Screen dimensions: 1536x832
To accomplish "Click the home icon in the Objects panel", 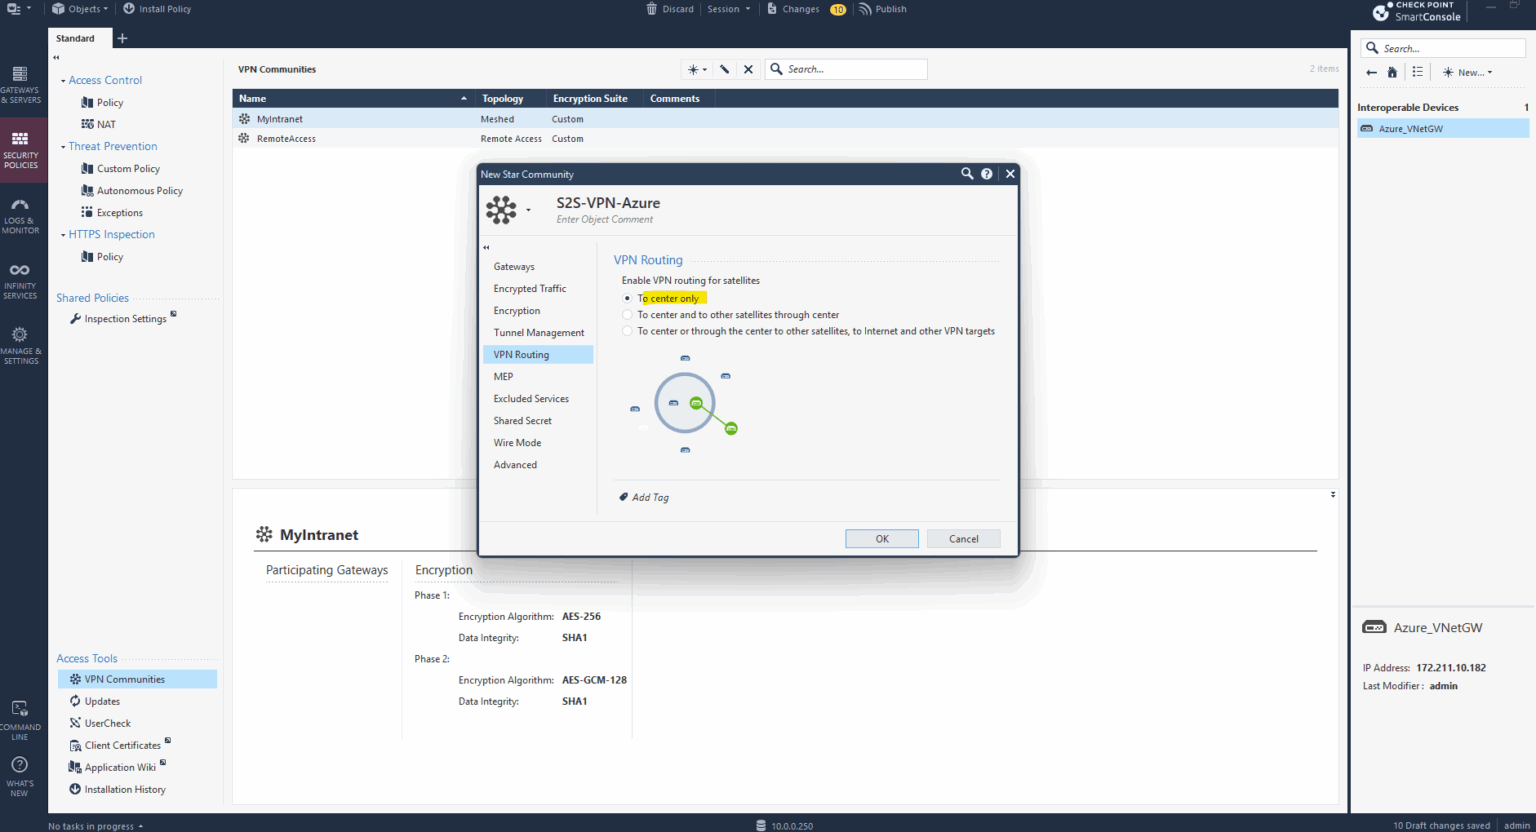I will point(1392,71).
